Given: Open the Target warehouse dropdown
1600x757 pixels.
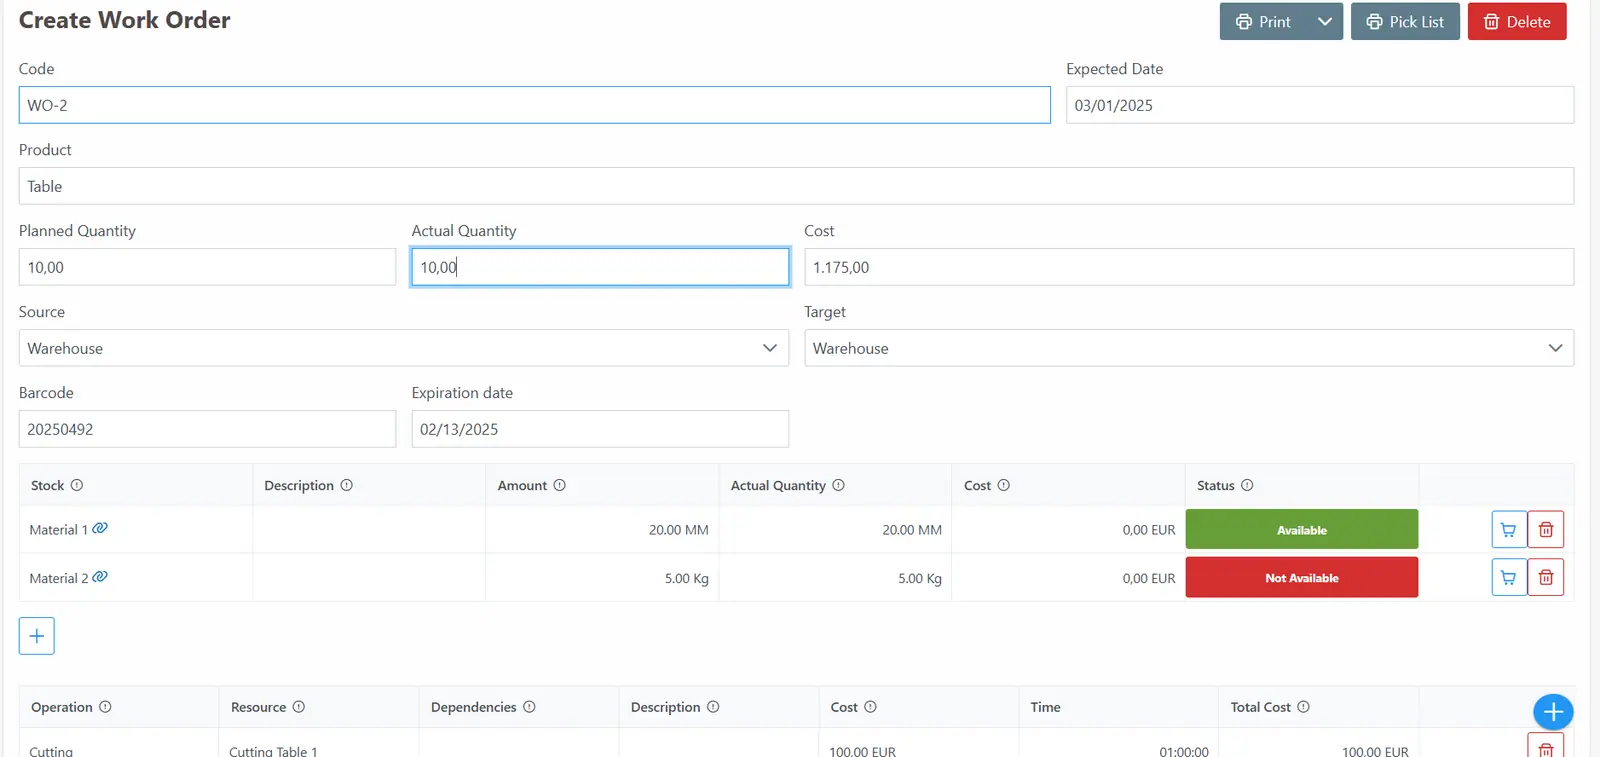Looking at the screenshot, I should (x=1189, y=348).
